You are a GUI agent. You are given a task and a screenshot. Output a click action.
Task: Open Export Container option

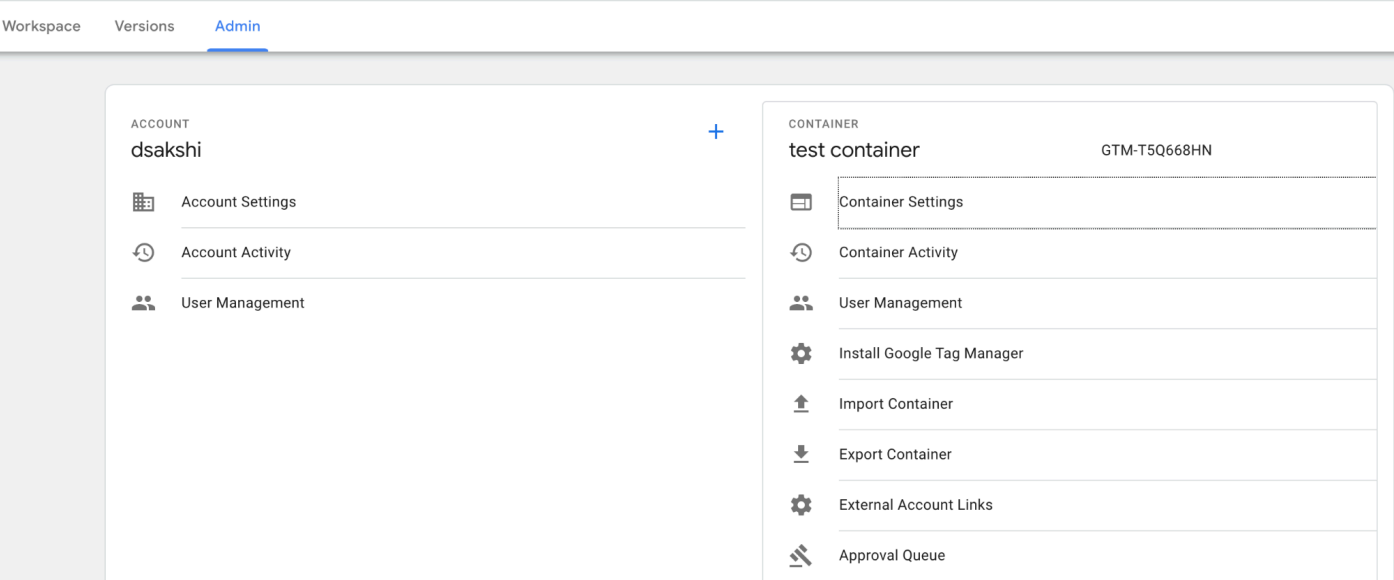click(895, 454)
